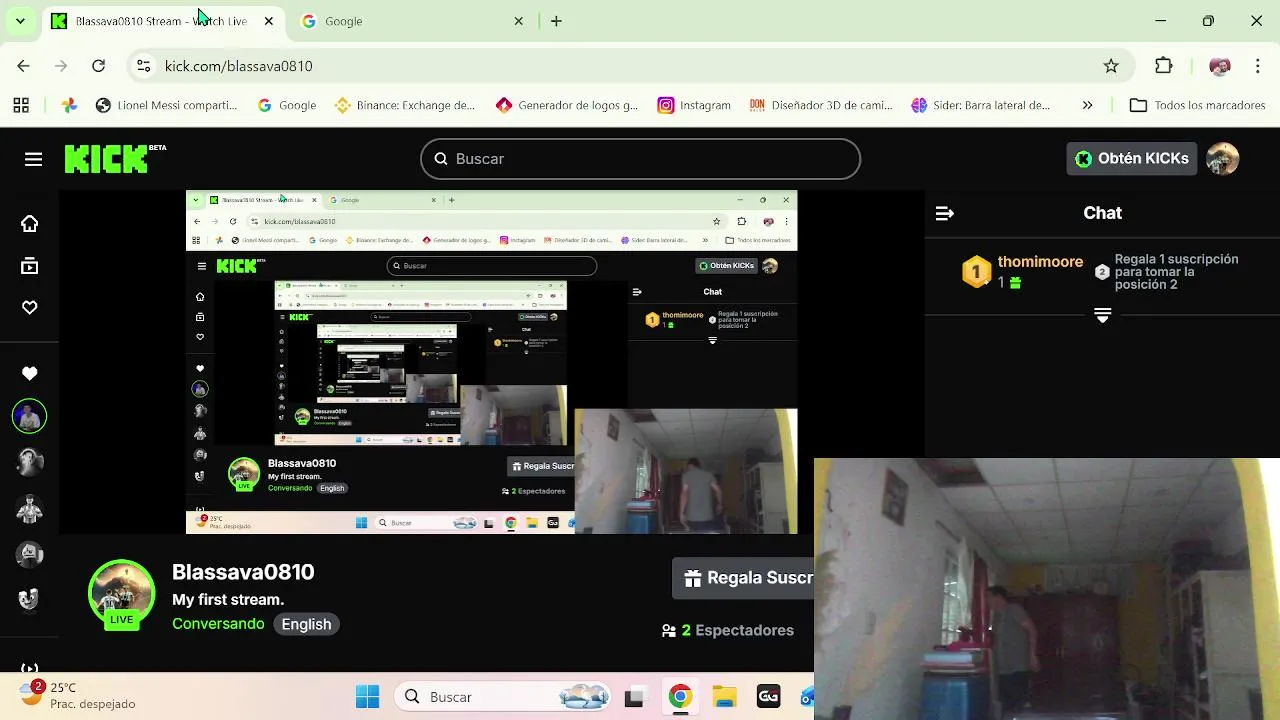This screenshot has width=1280, height=720.
Task: Open the Sider Barra lateral bookmark
Action: point(981,105)
